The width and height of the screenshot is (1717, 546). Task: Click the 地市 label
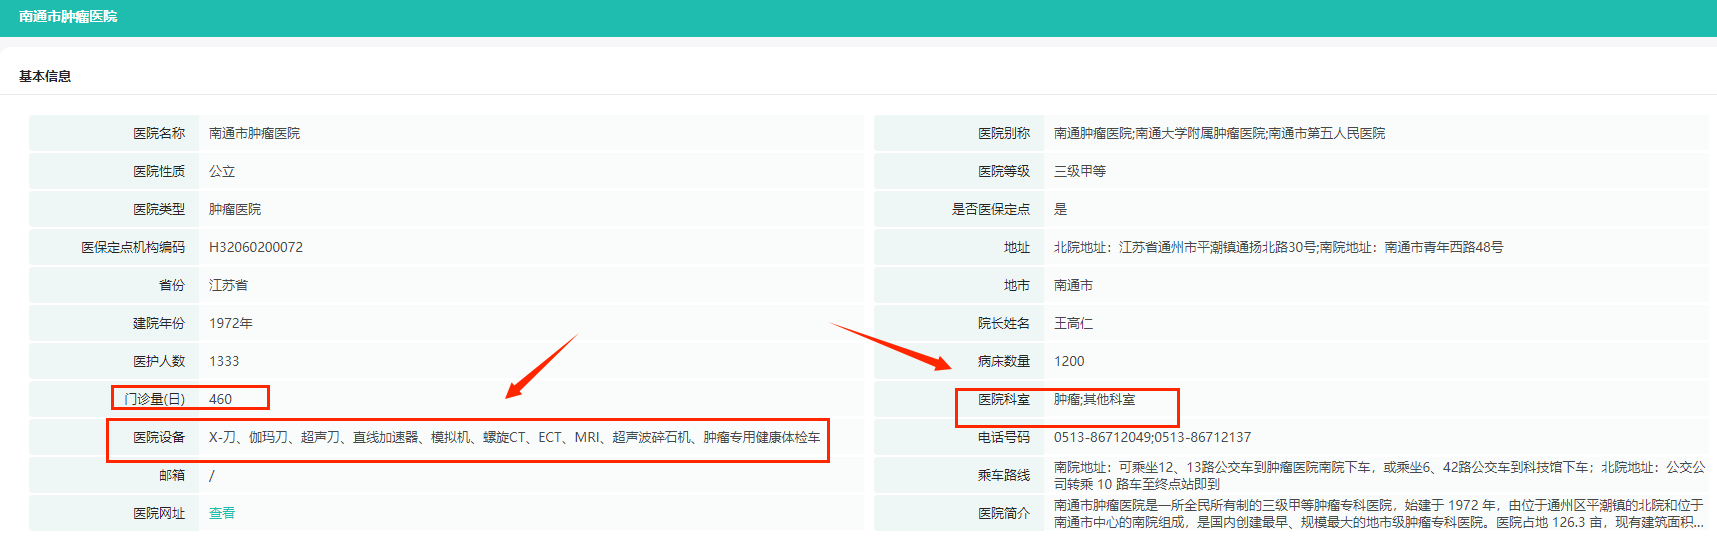(x=1017, y=285)
